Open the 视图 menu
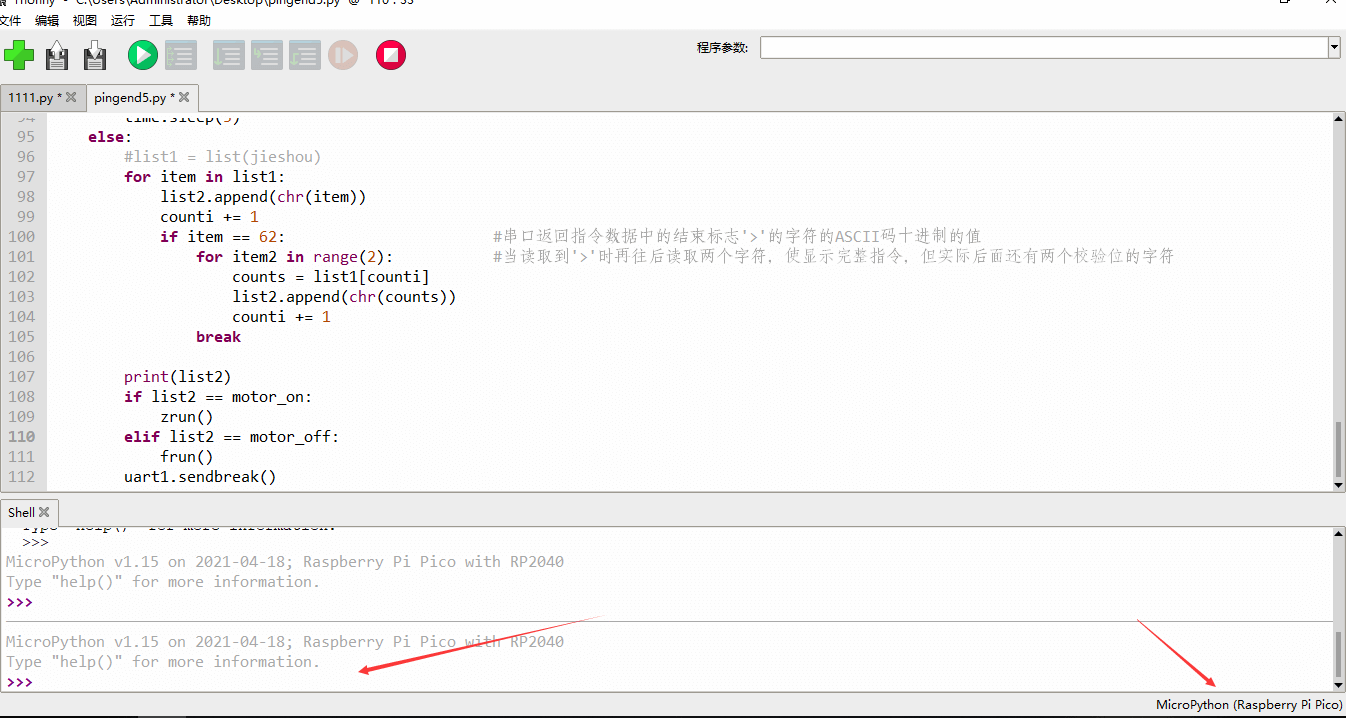The width and height of the screenshot is (1346, 718). point(85,20)
